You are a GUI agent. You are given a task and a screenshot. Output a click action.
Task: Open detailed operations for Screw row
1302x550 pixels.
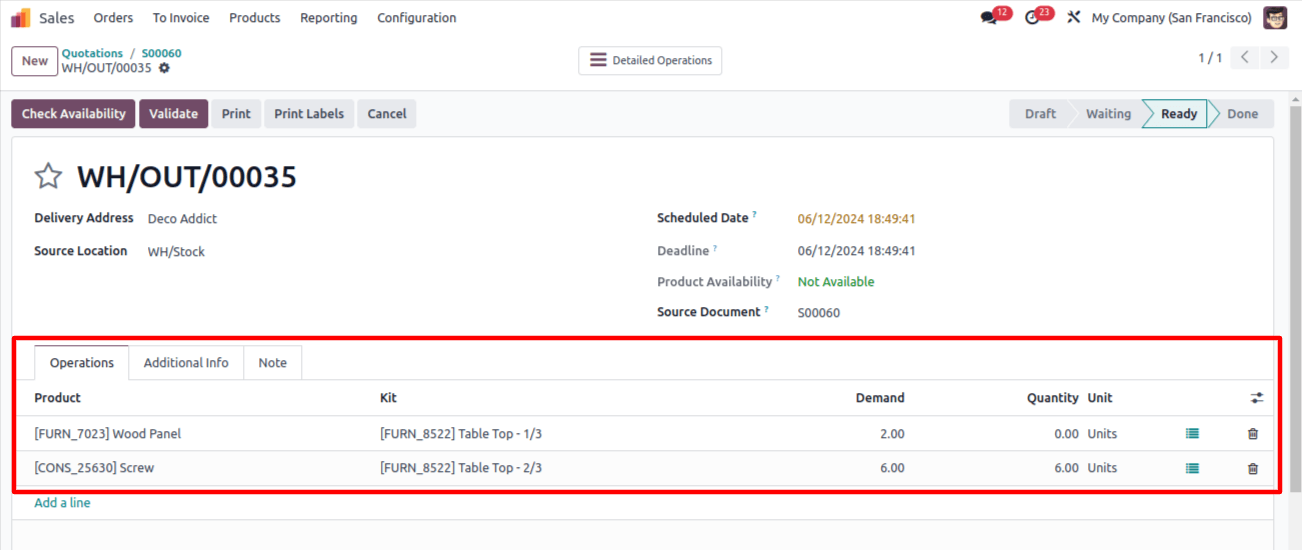(x=1192, y=468)
